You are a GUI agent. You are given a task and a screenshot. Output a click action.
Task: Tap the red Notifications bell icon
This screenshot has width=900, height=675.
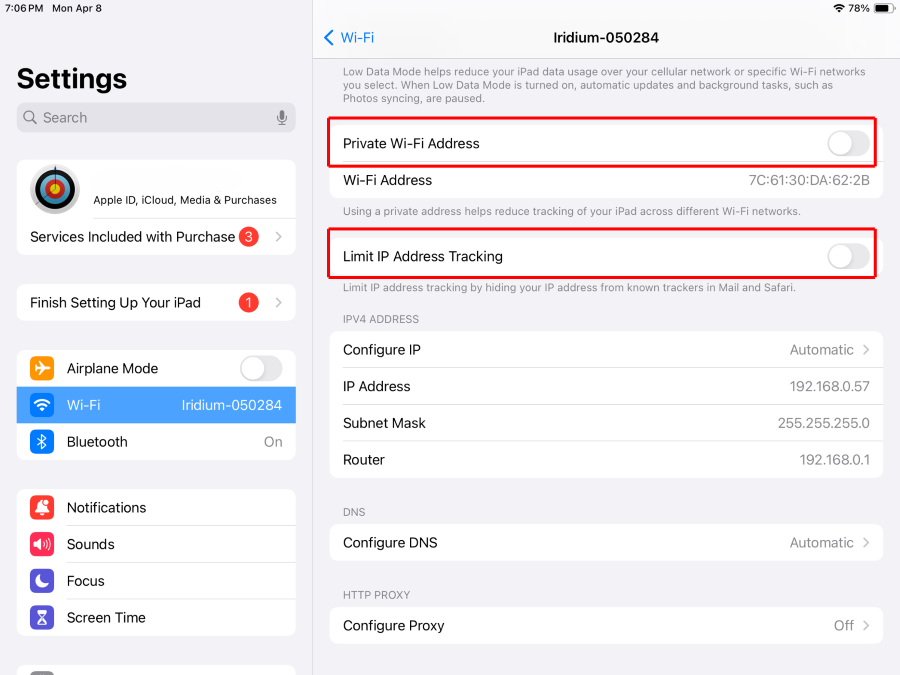(42, 508)
